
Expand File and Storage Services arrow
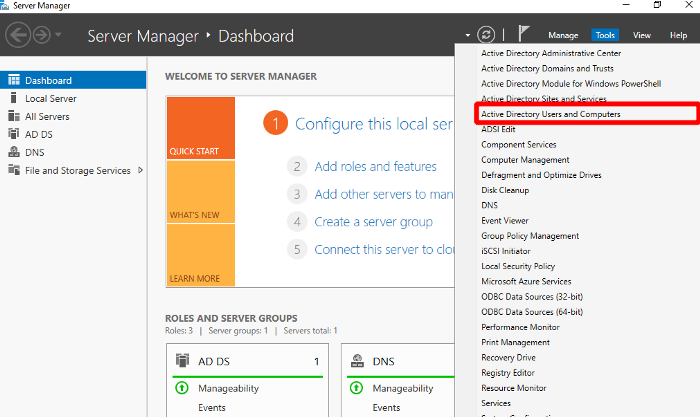(x=140, y=170)
